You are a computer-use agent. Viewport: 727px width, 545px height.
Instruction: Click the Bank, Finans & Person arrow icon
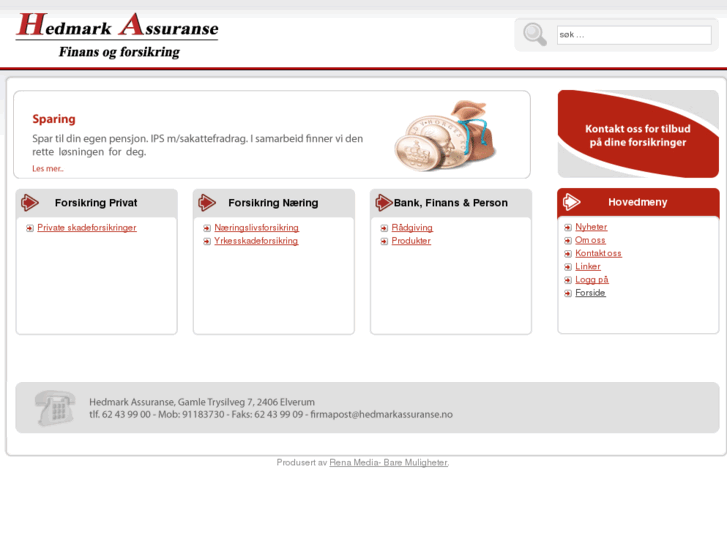(x=384, y=203)
